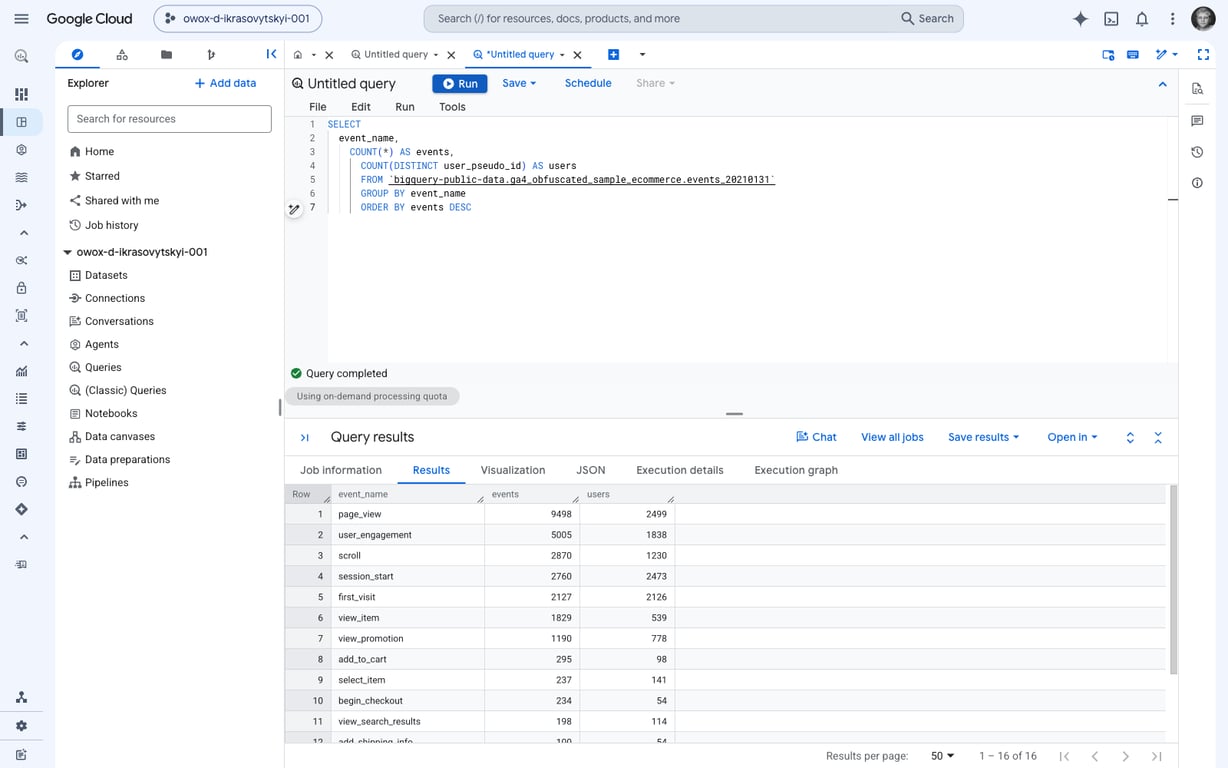Collapse the query editor with chevron

click(1162, 84)
